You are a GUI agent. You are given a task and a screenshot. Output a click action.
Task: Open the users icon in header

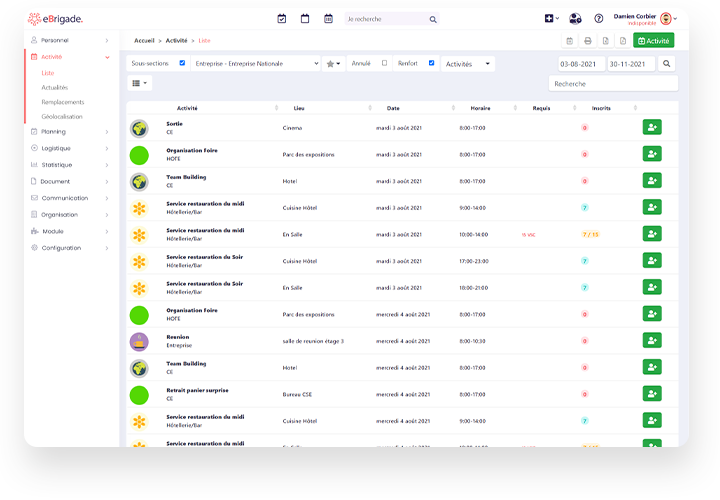coord(575,18)
